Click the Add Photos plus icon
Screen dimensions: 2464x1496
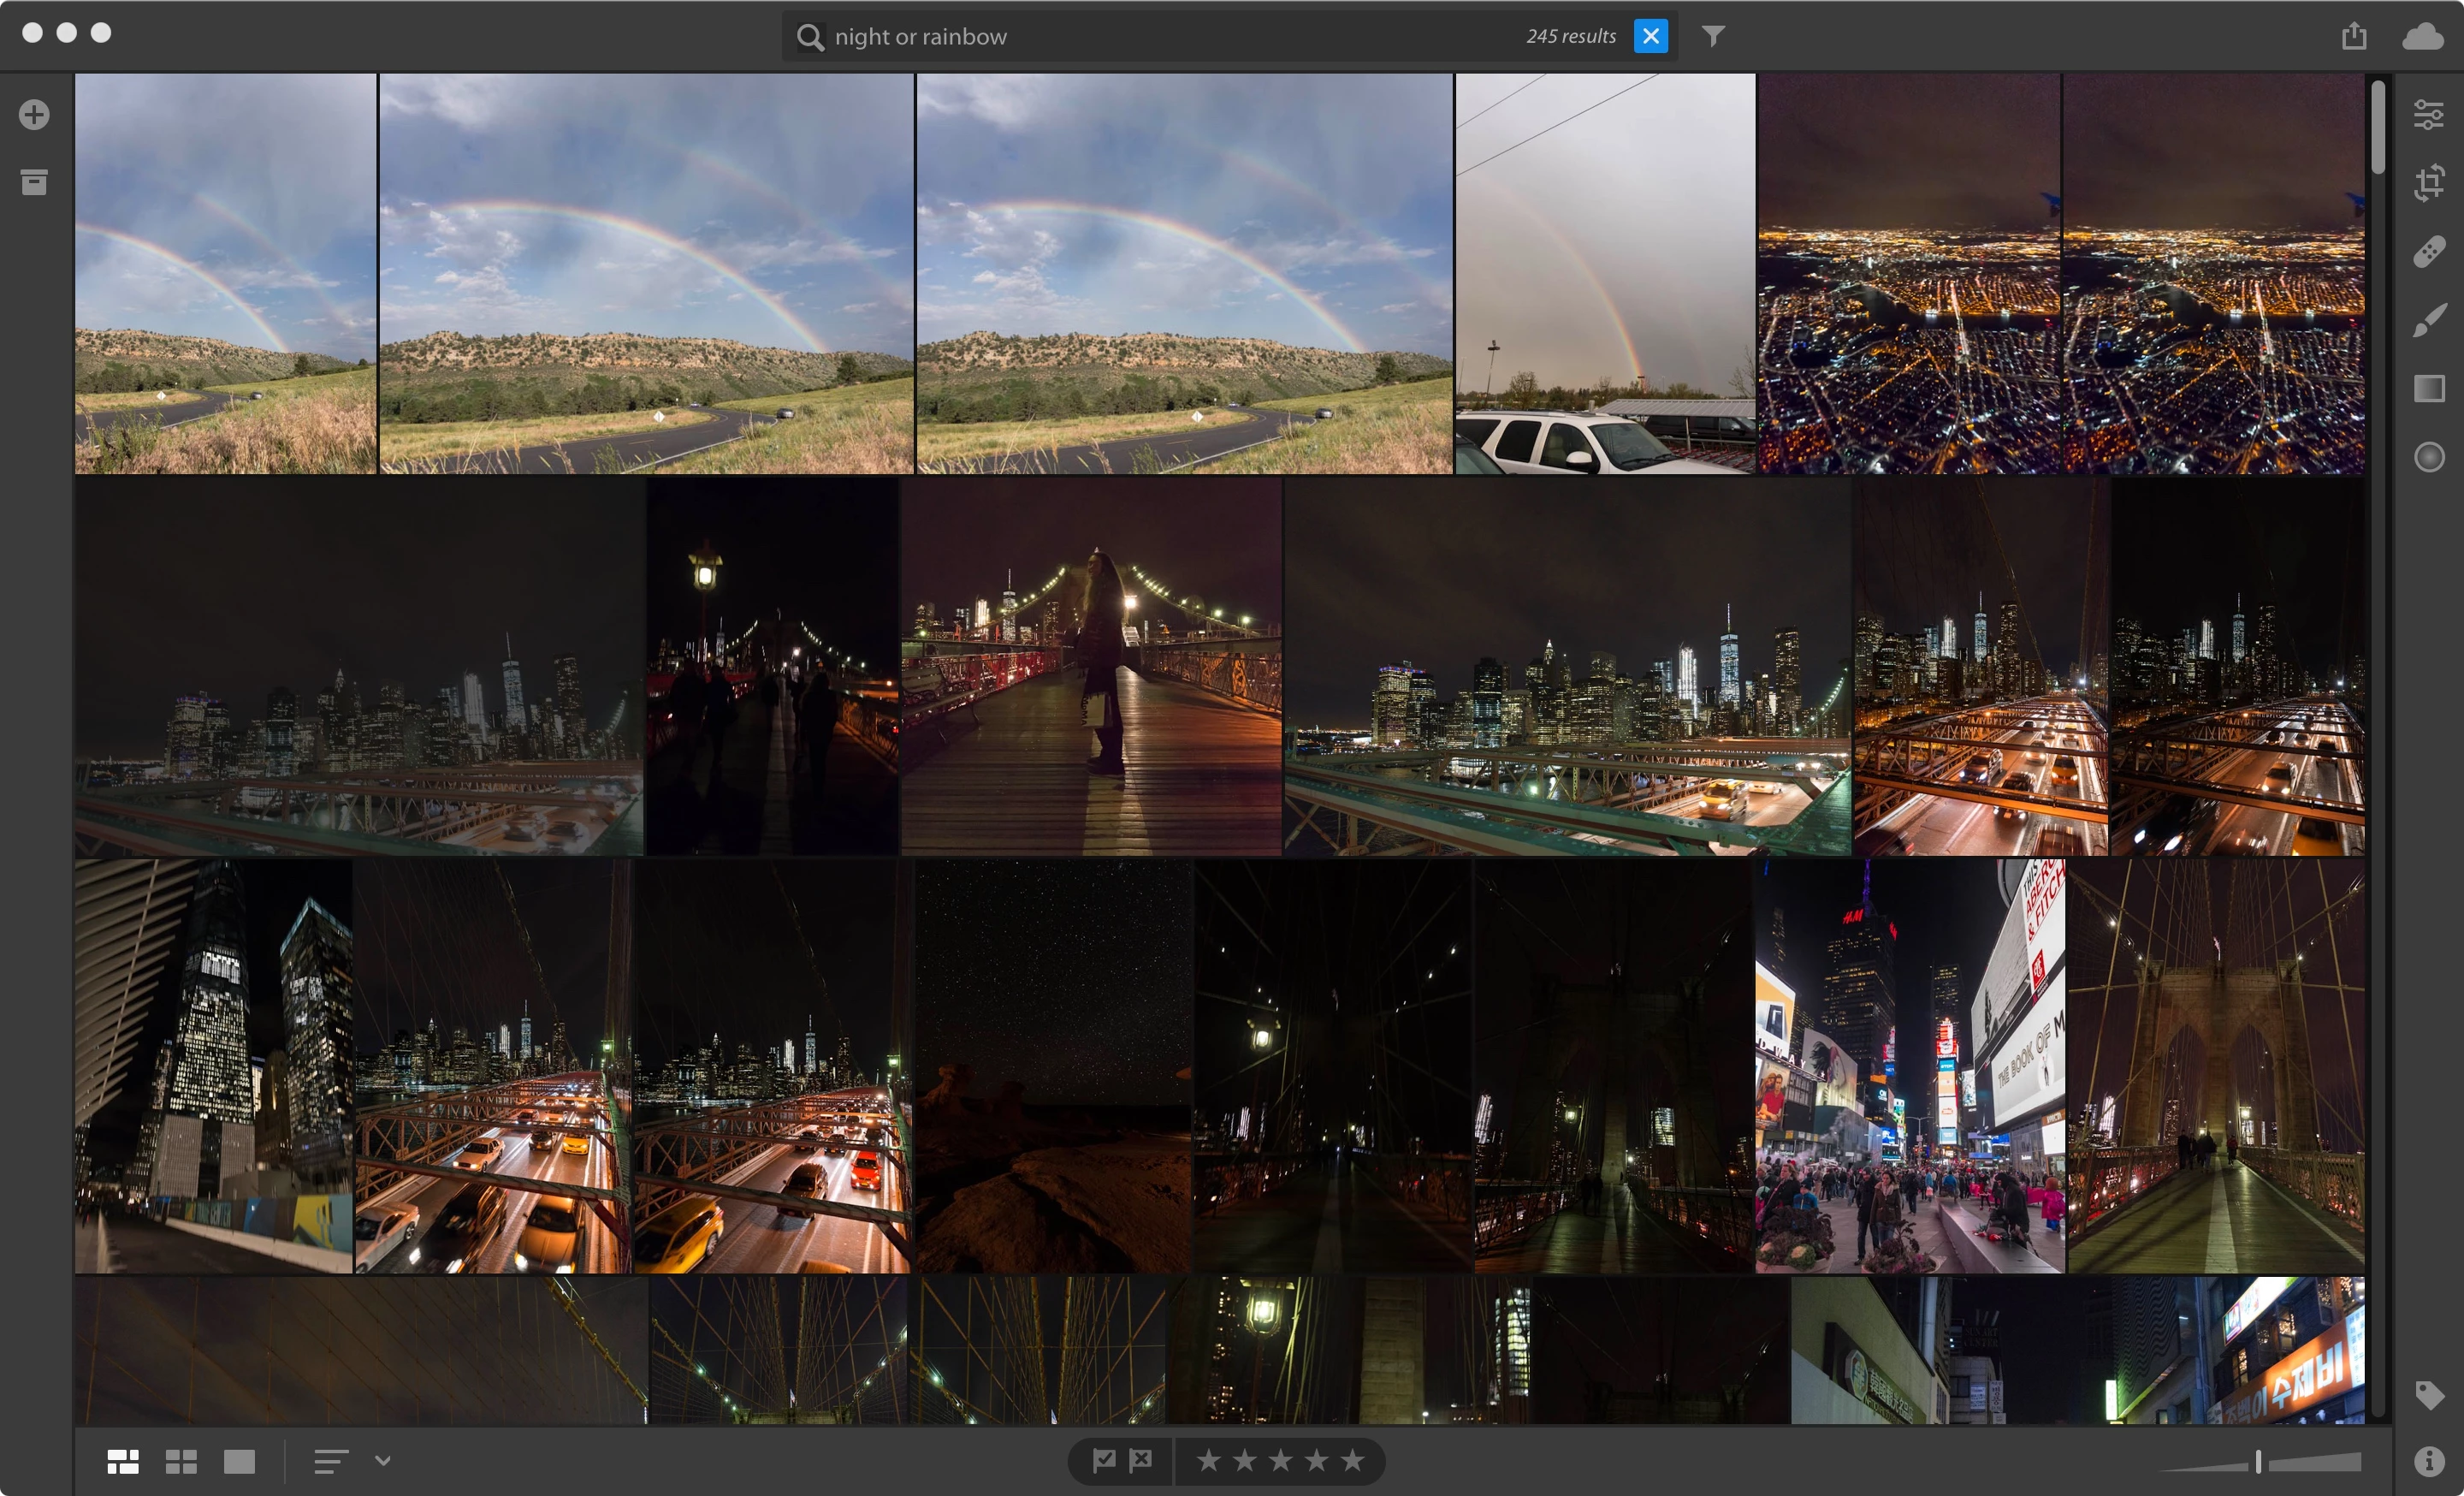[34, 115]
